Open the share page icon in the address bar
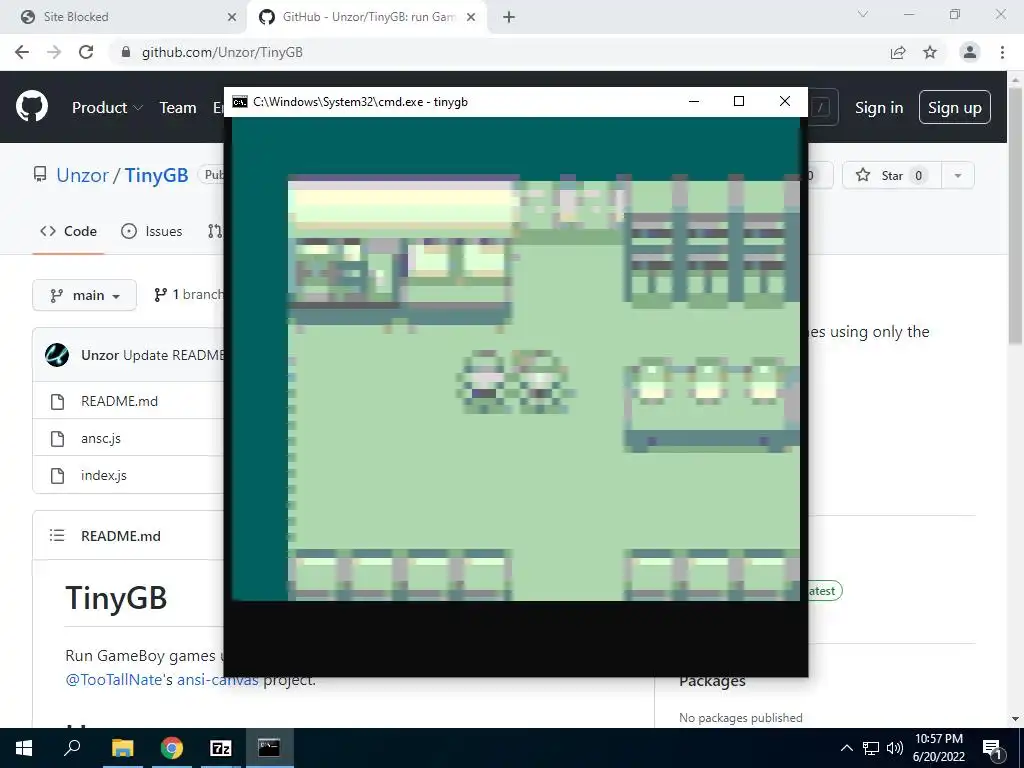 click(x=898, y=52)
